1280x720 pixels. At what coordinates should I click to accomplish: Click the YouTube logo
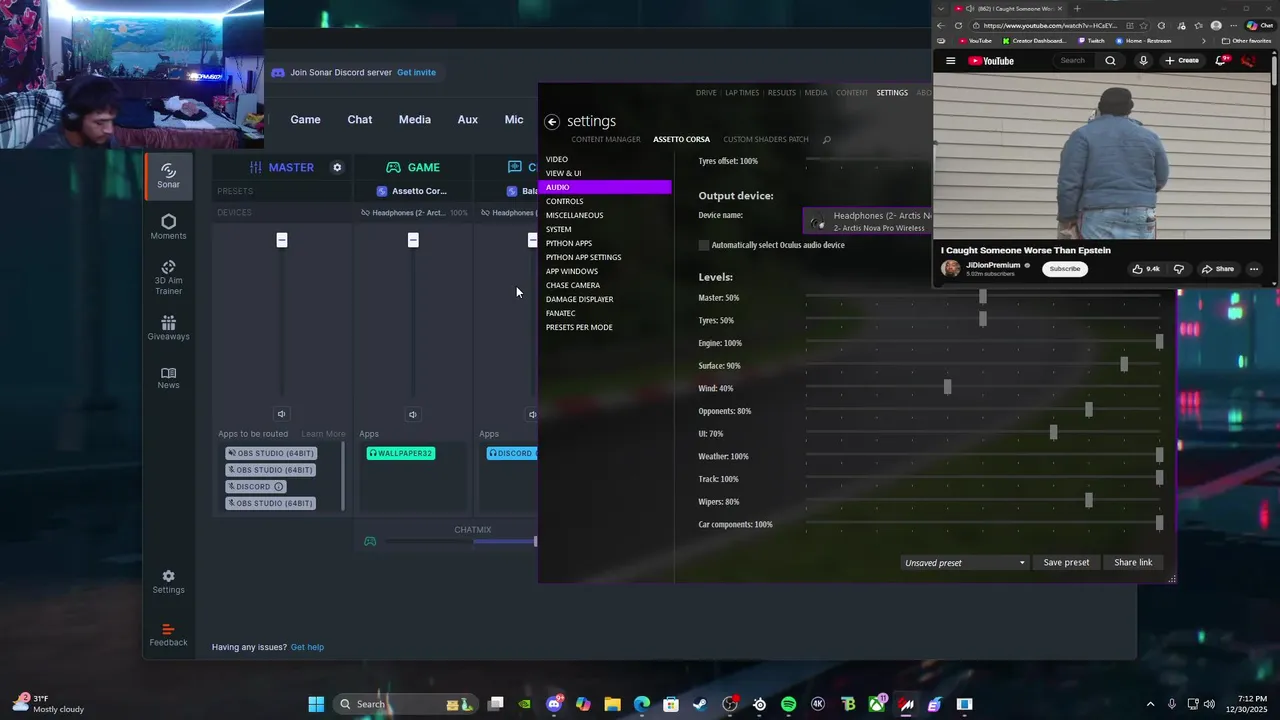(991, 61)
